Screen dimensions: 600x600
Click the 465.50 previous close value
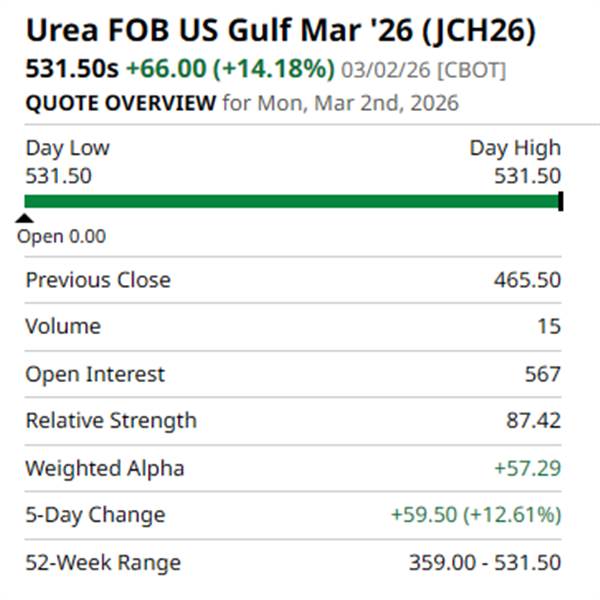coord(527,280)
